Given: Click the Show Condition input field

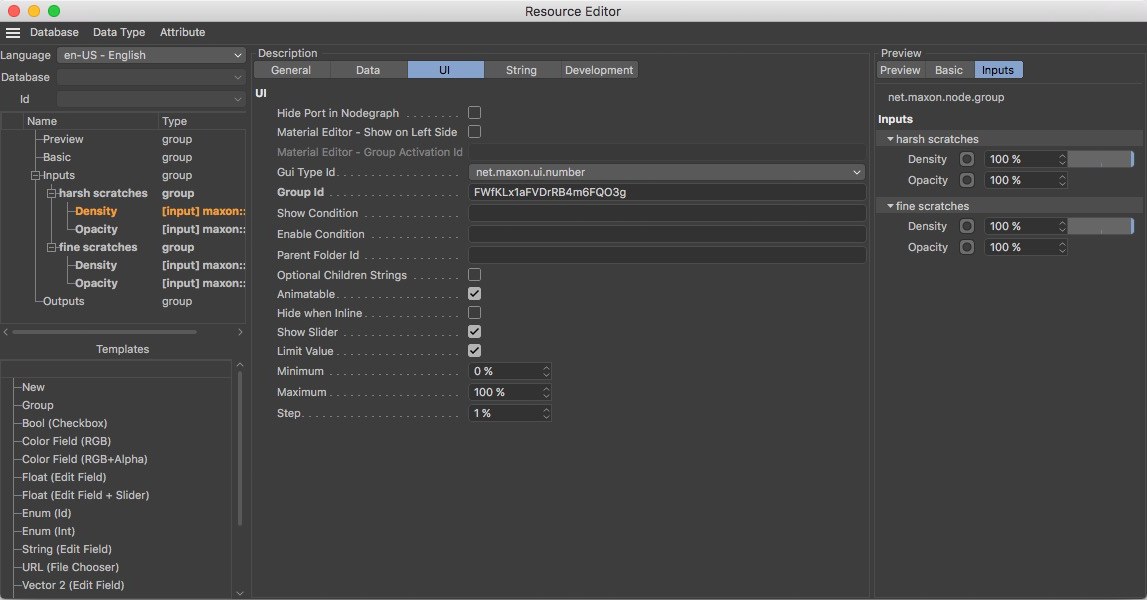Looking at the screenshot, I should click(x=666, y=213).
